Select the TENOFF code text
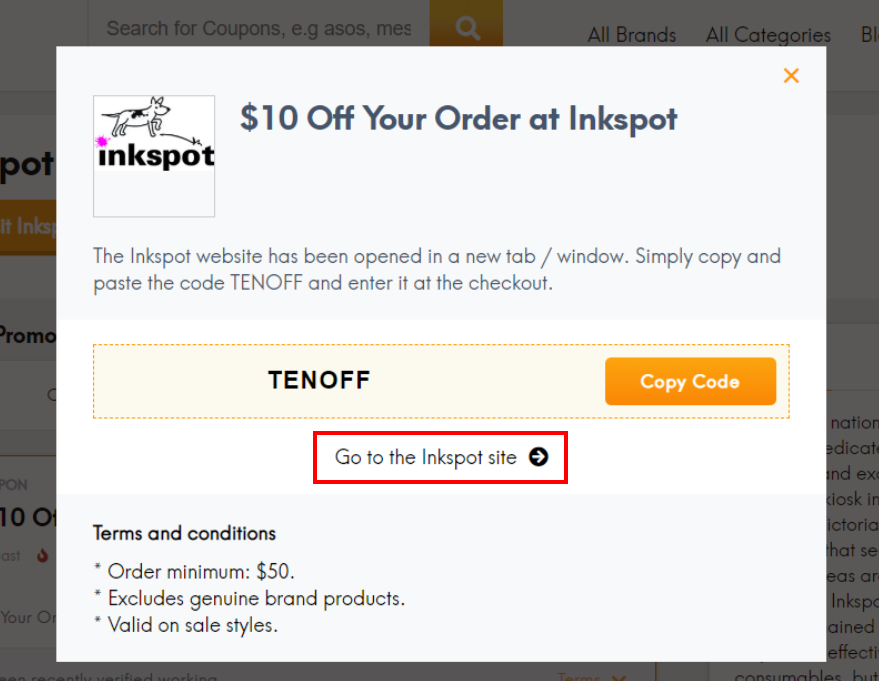The width and height of the screenshot is (879, 681). [x=319, y=380]
